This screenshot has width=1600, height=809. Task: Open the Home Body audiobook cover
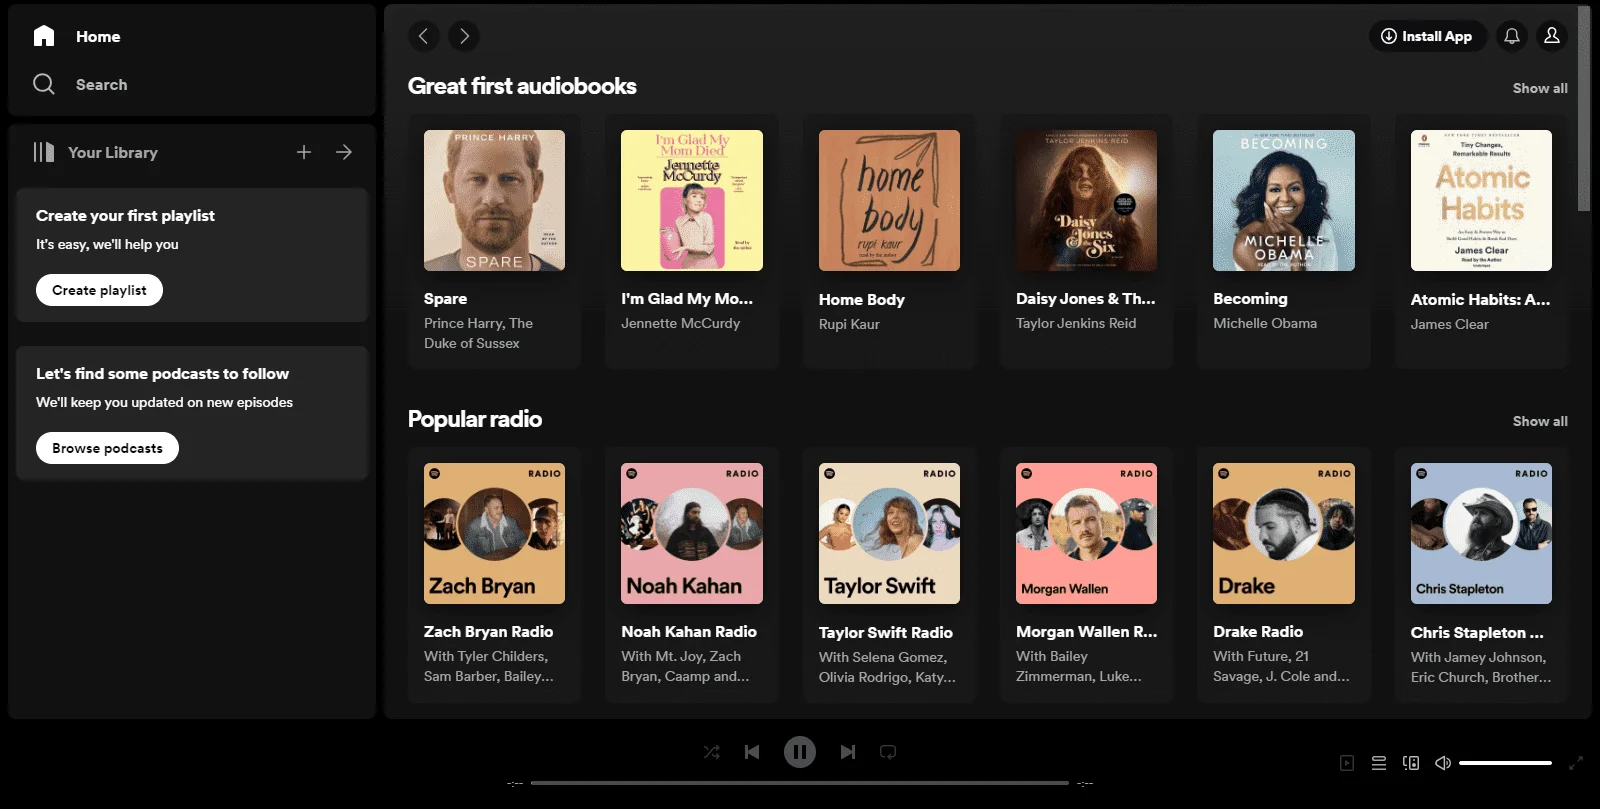[889, 200]
